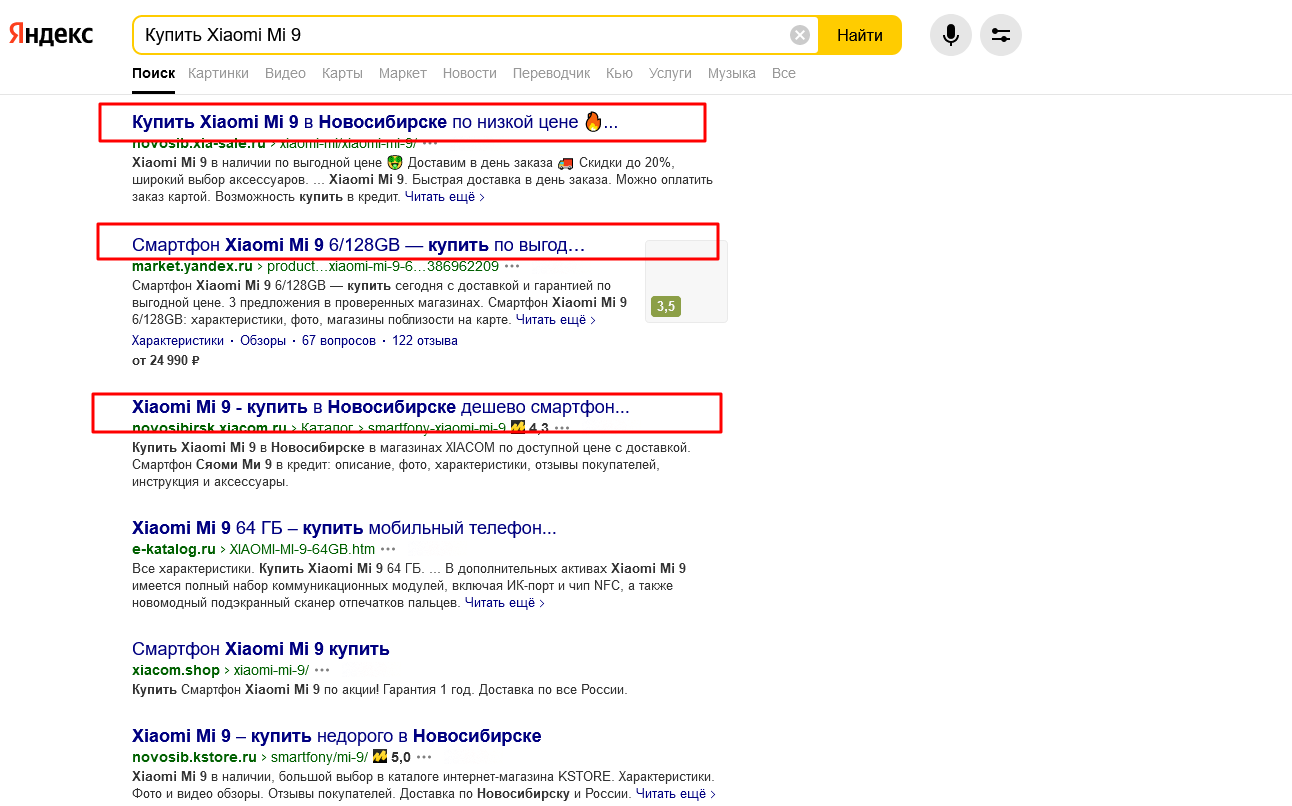Open options dots next to novosib.xia-sale.ru
The width and height of the screenshot is (1292, 806).
pyautogui.click(x=430, y=144)
